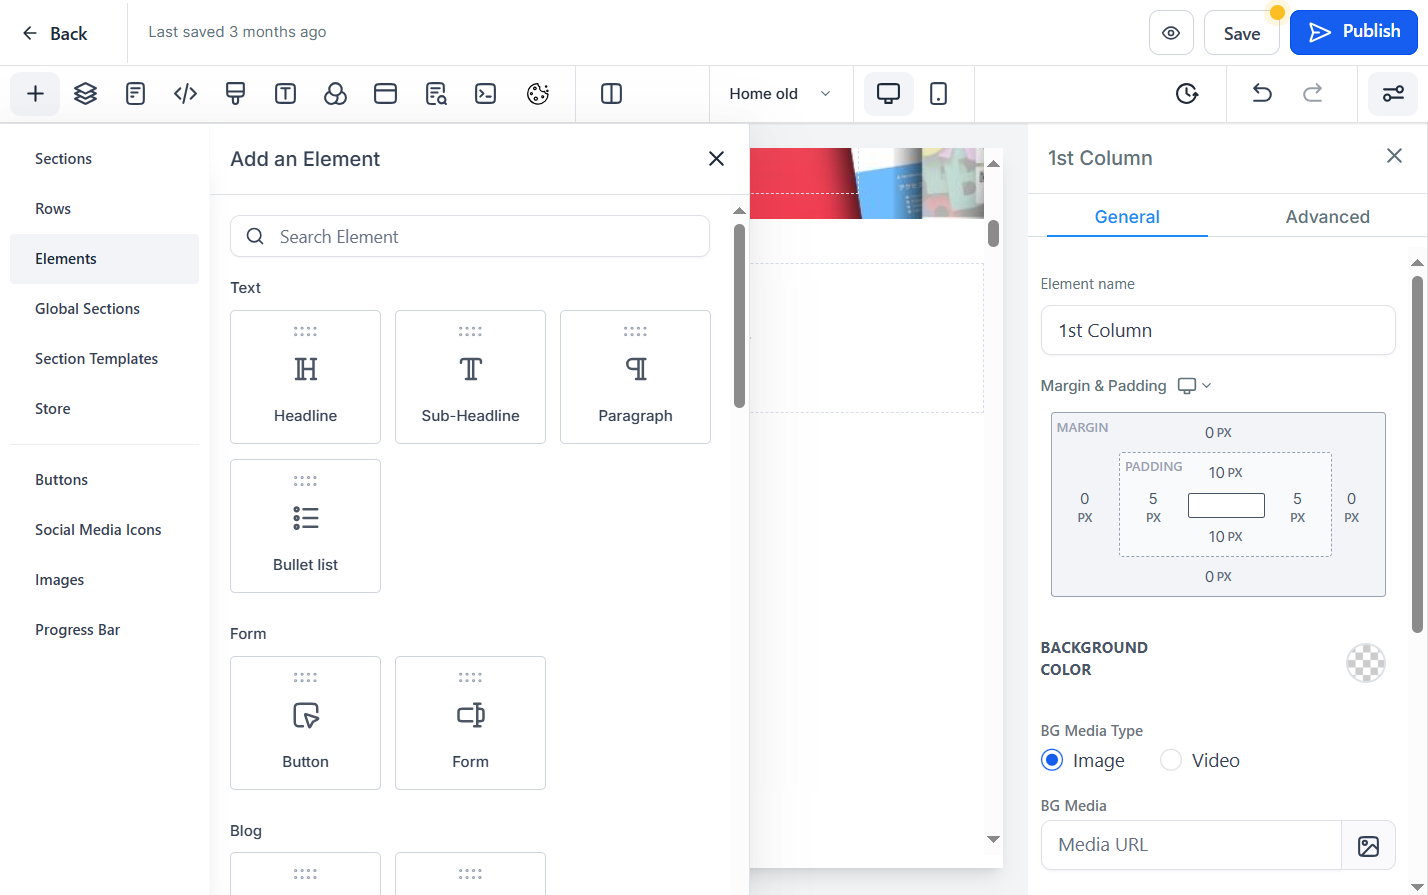Image resolution: width=1428 pixels, height=895 pixels.
Task: Switch to the Advanced tab
Action: pyautogui.click(x=1328, y=217)
